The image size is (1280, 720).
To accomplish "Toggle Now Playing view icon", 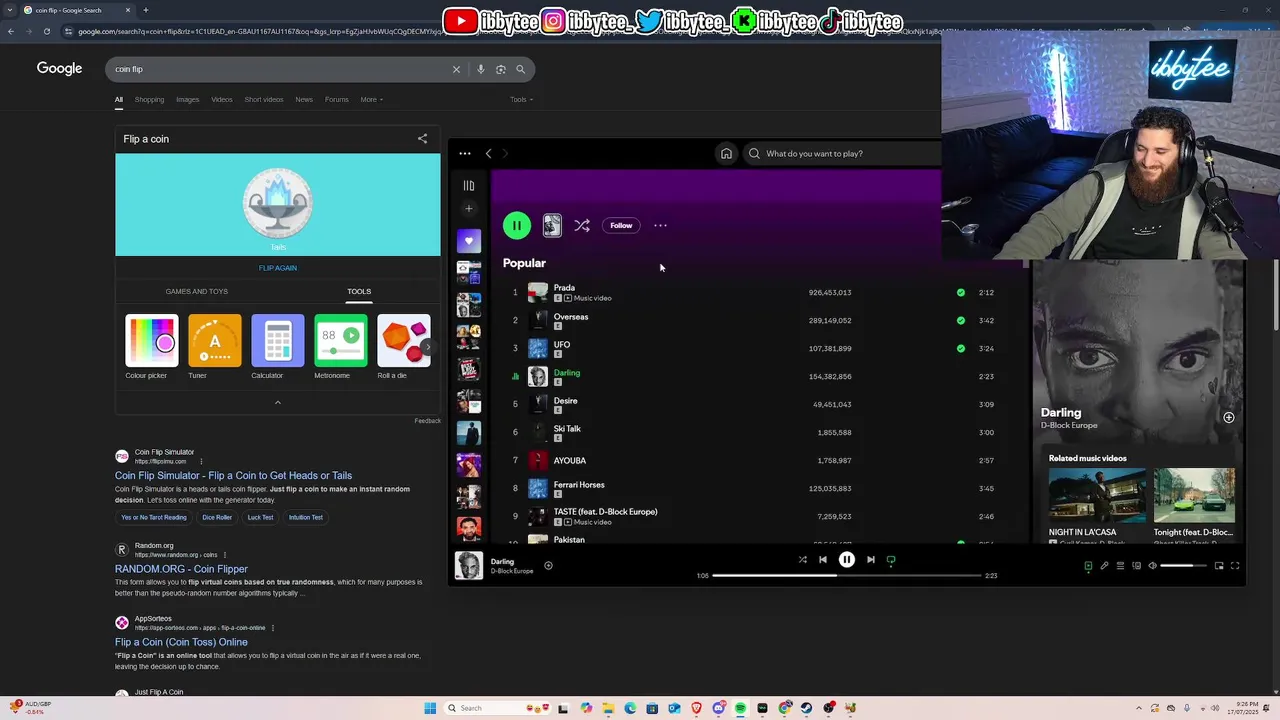I will pos(1088,566).
